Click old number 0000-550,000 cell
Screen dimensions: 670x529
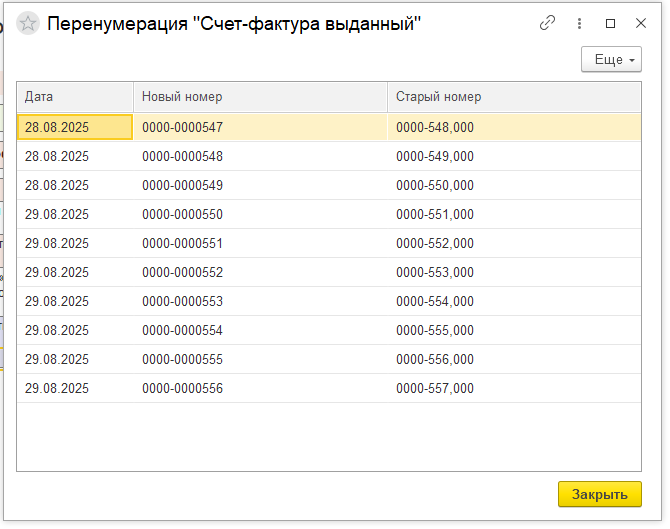(x=513, y=186)
